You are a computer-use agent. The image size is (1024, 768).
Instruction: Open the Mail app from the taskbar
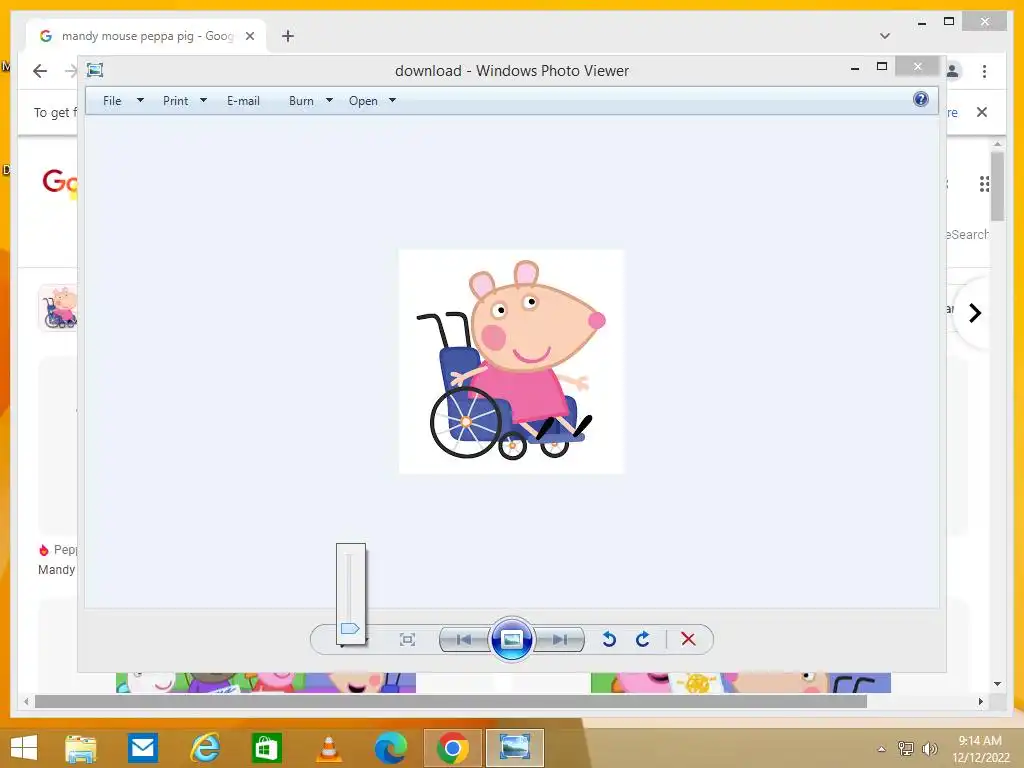[142, 748]
